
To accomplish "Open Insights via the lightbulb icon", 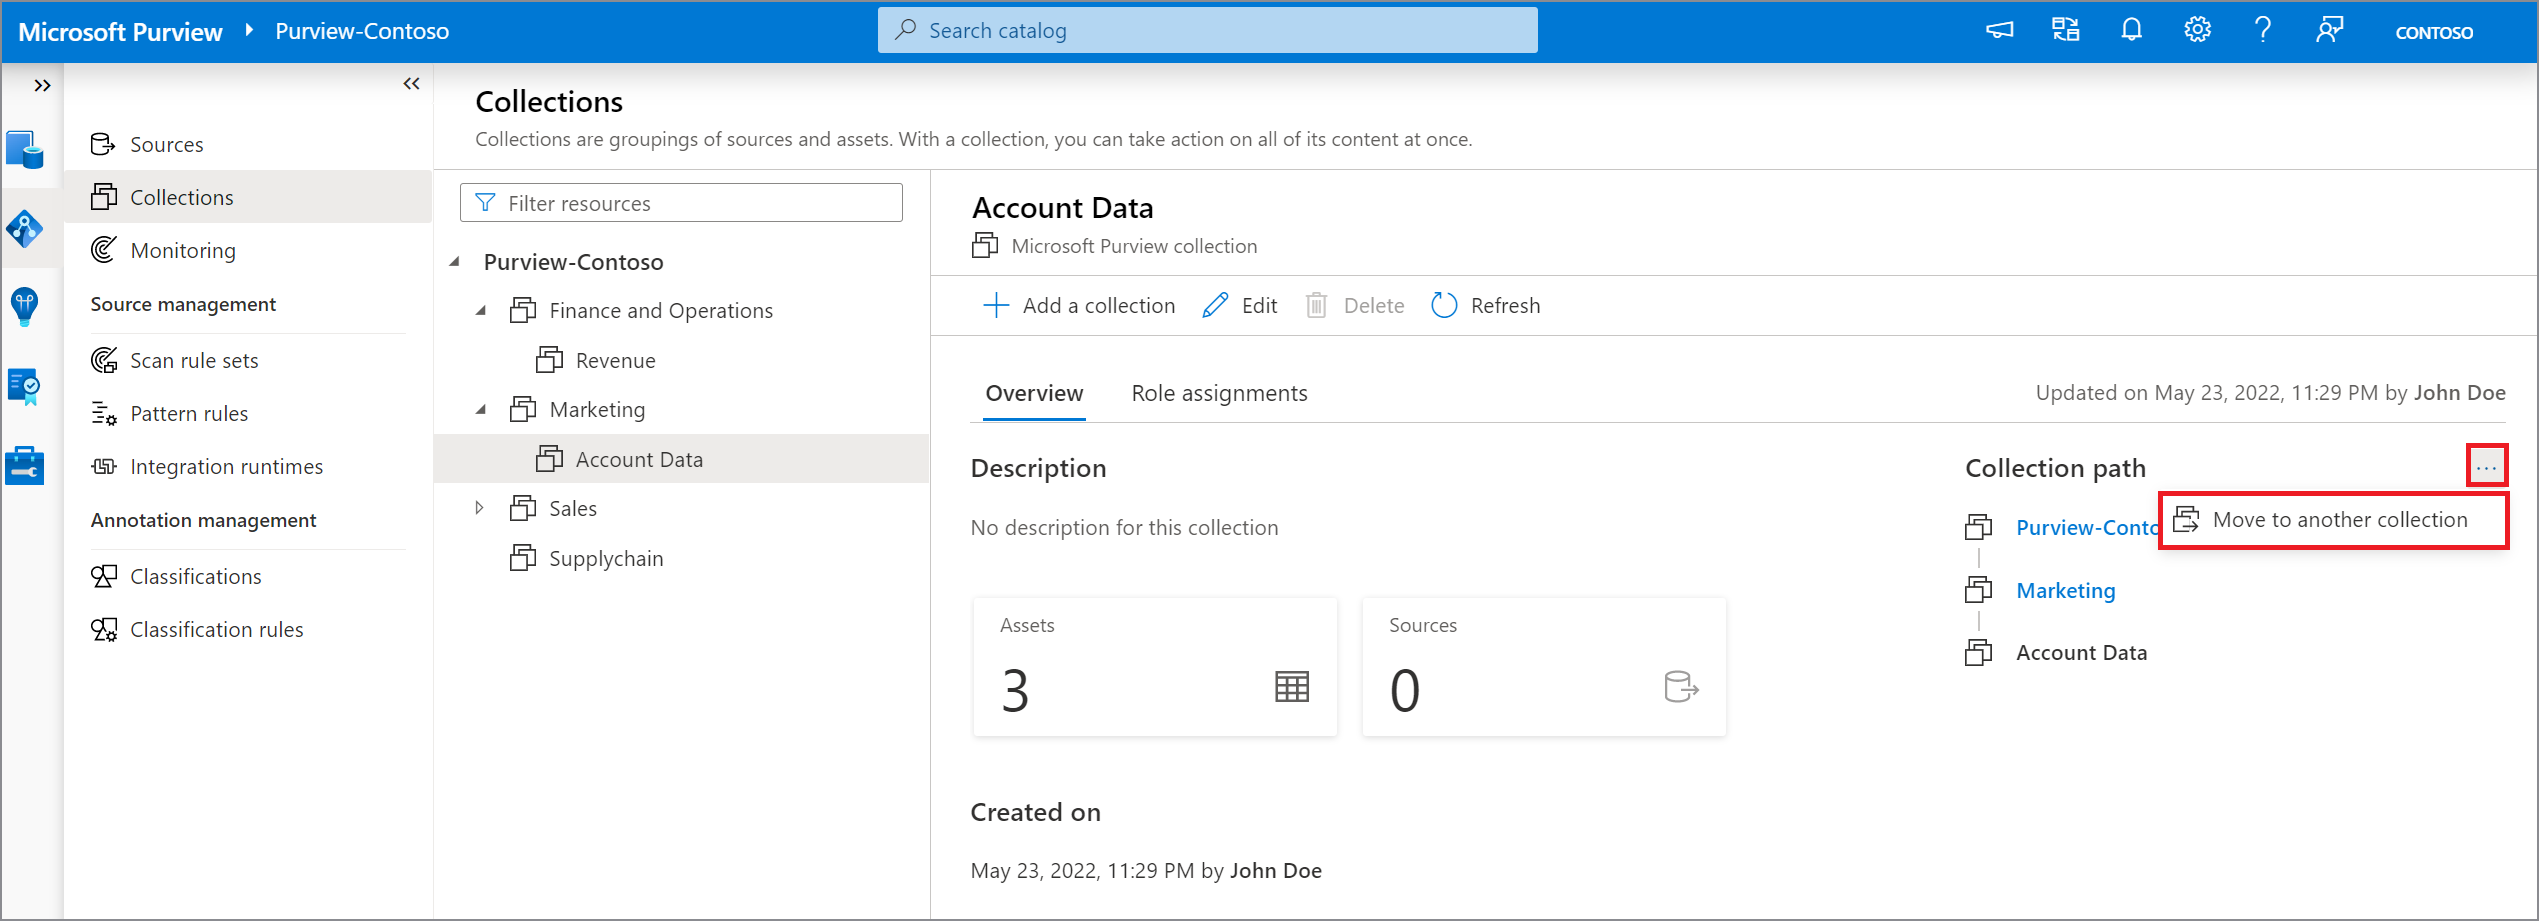I will point(25,307).
